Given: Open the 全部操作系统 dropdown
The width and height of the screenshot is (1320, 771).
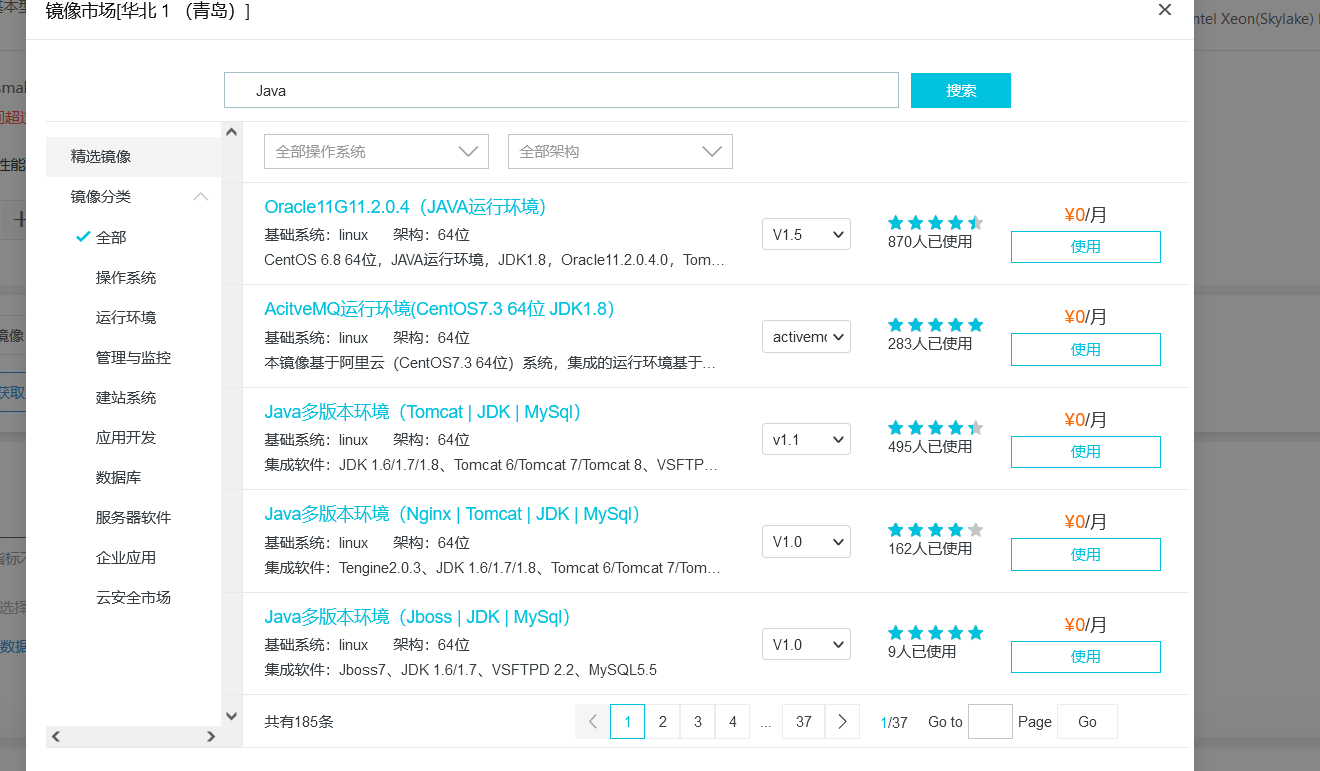Looking at the screenshot, I should (376, 152).
